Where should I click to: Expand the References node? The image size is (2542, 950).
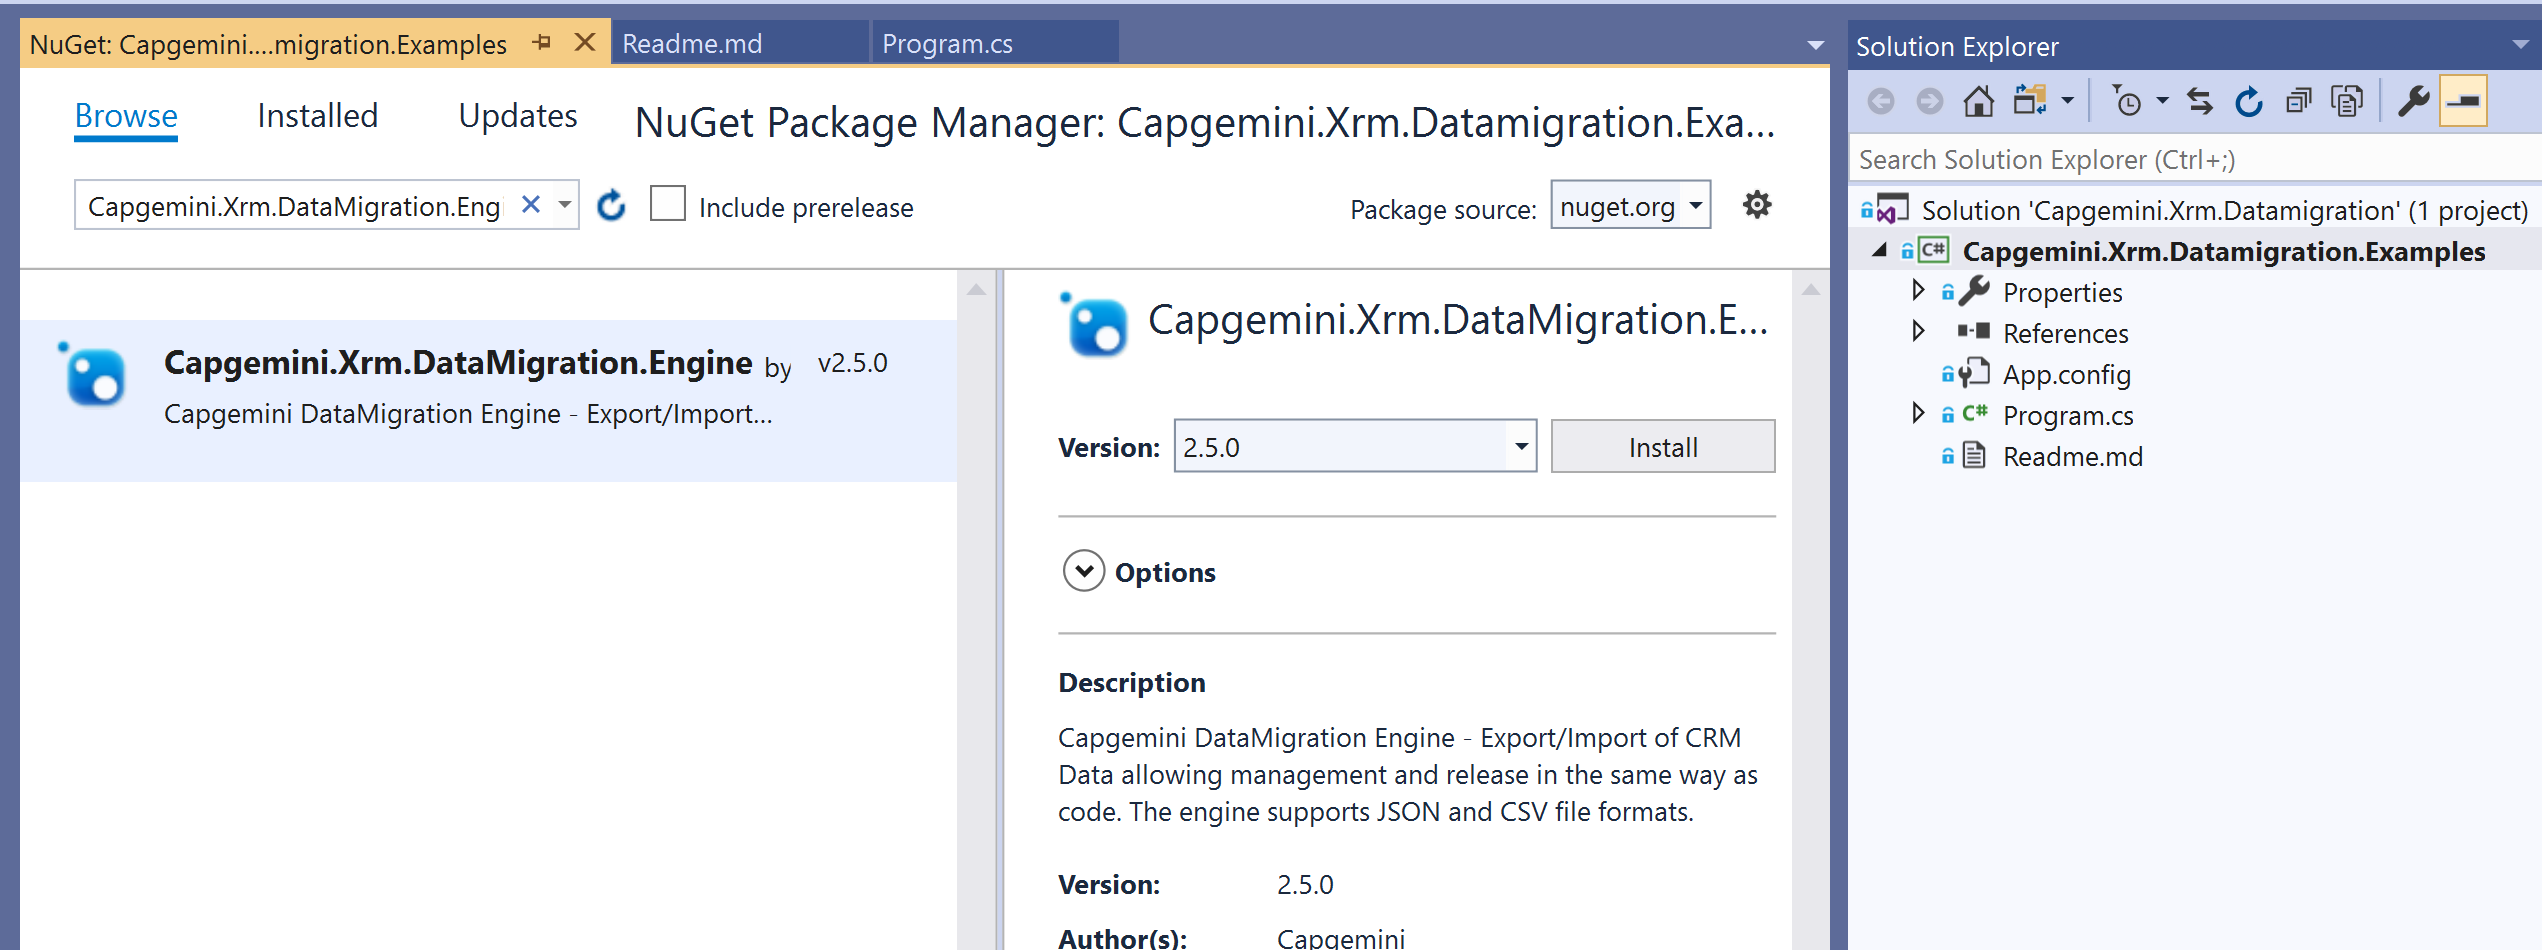coord(1917,331)
